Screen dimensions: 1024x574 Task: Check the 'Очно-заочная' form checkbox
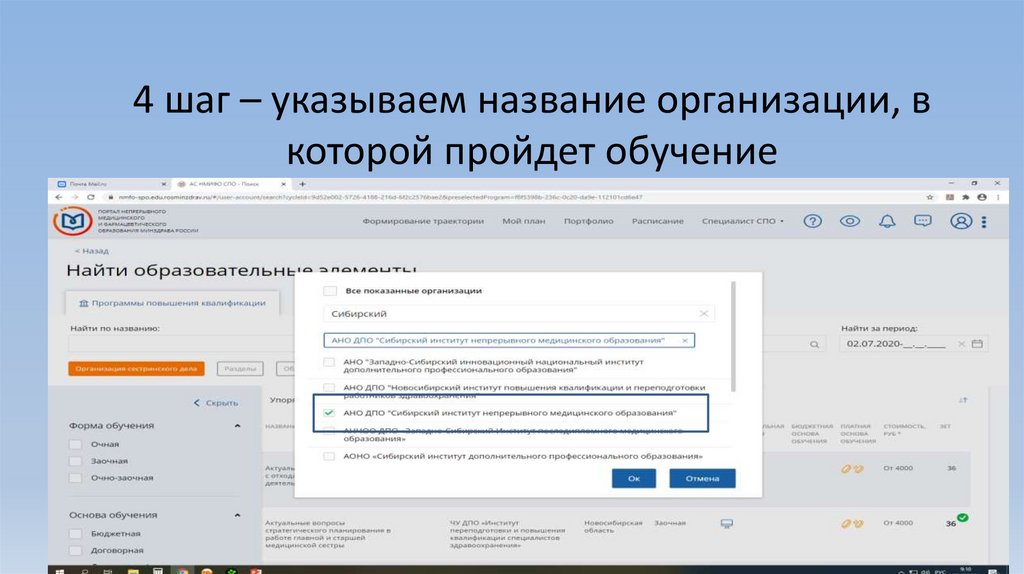(76, 478)
